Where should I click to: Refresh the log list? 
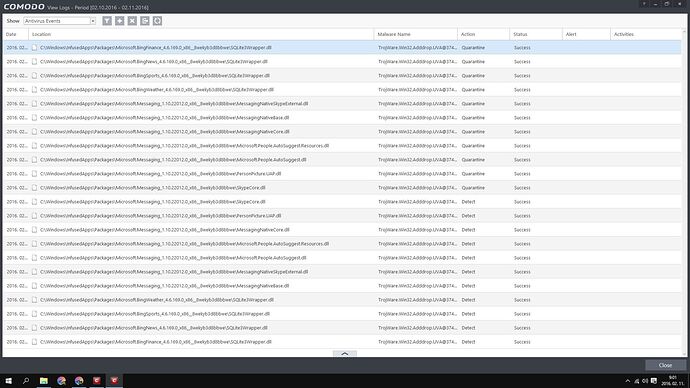pyautogui.click(x=157, y=21)
